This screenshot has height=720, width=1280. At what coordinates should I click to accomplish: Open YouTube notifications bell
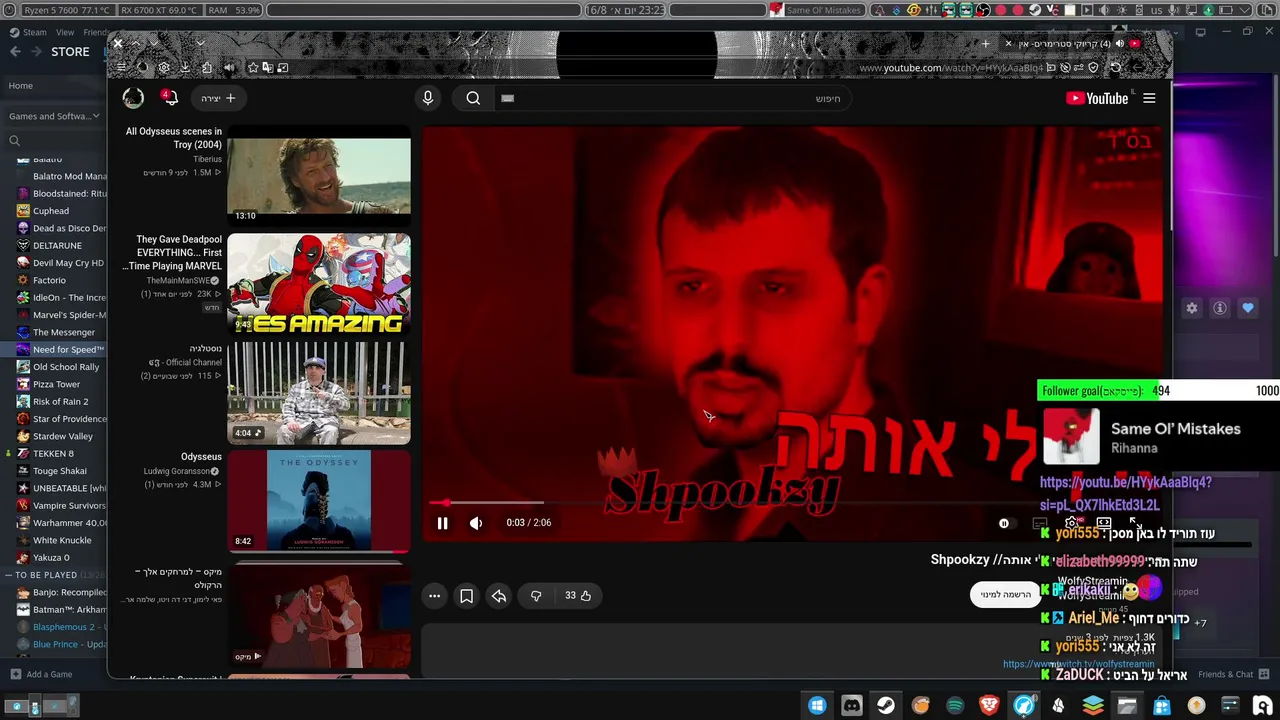170,98
